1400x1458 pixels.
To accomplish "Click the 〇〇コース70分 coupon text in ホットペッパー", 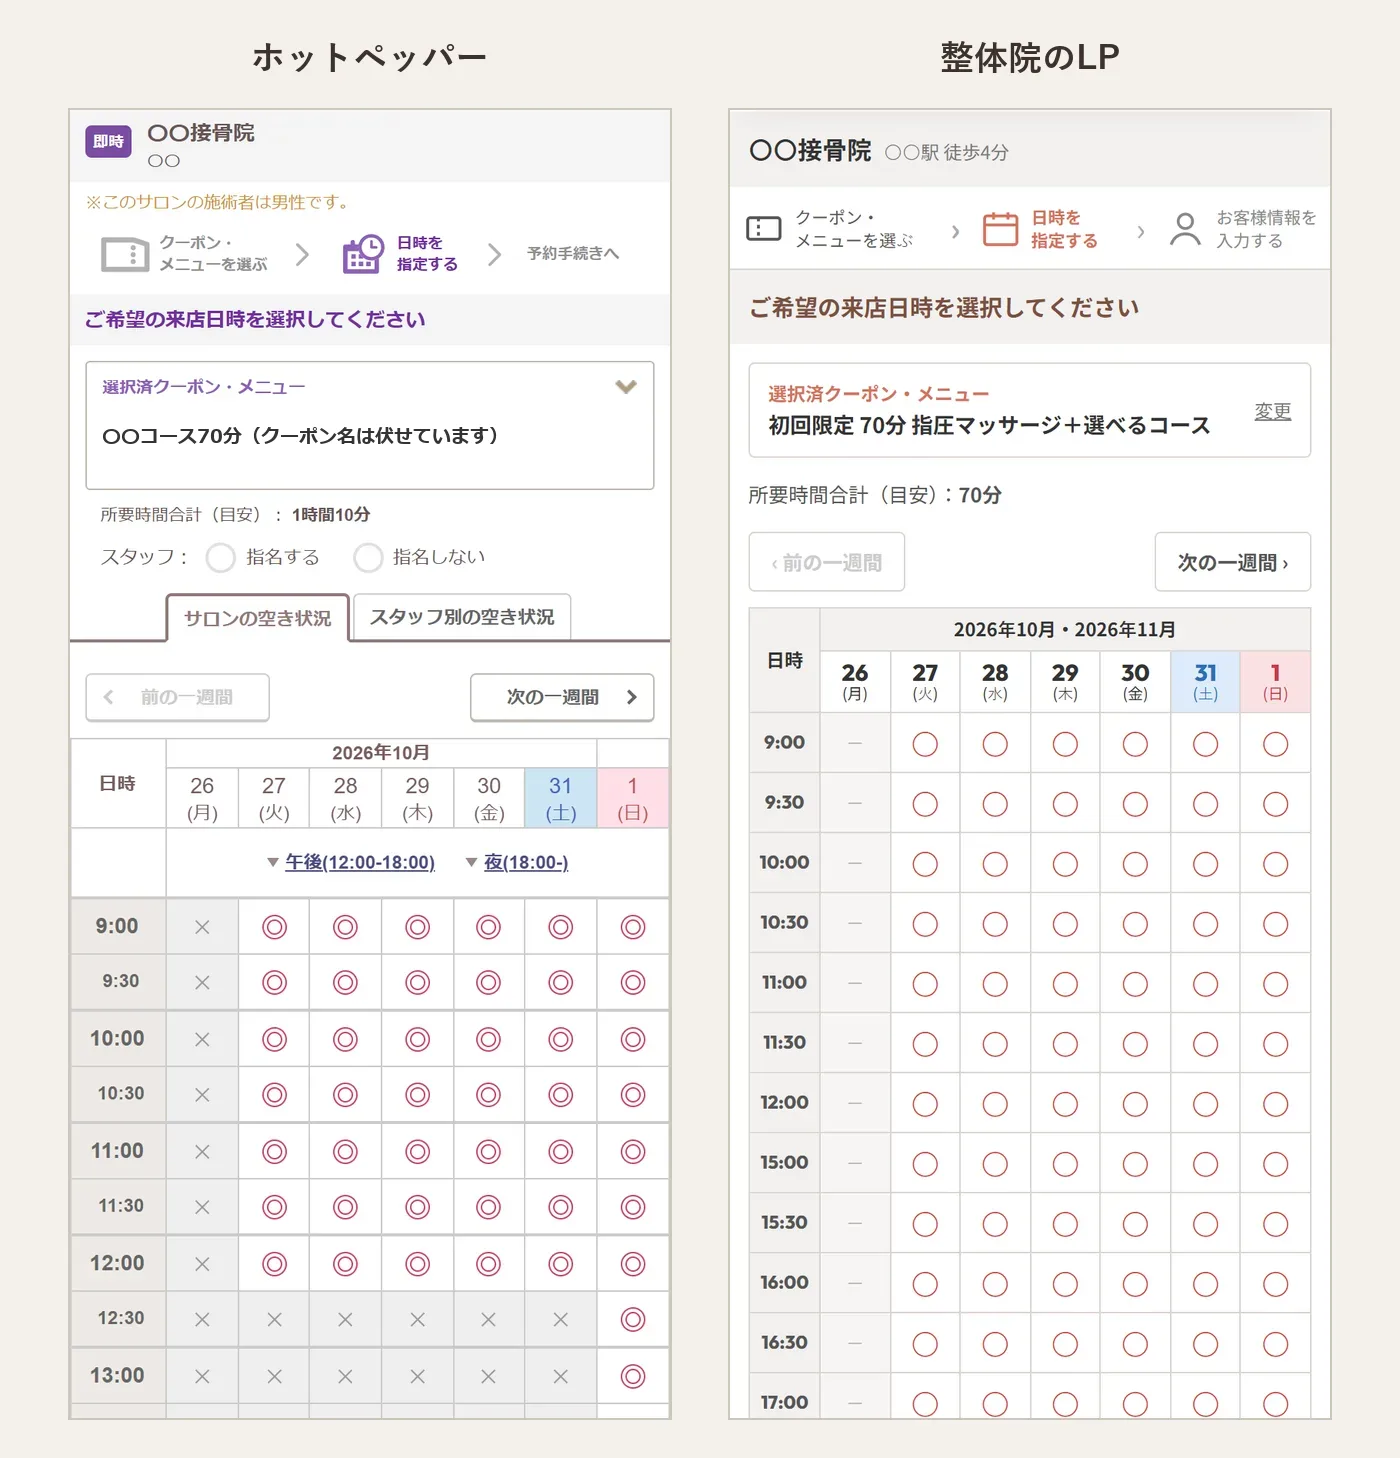I will (300, 436).
